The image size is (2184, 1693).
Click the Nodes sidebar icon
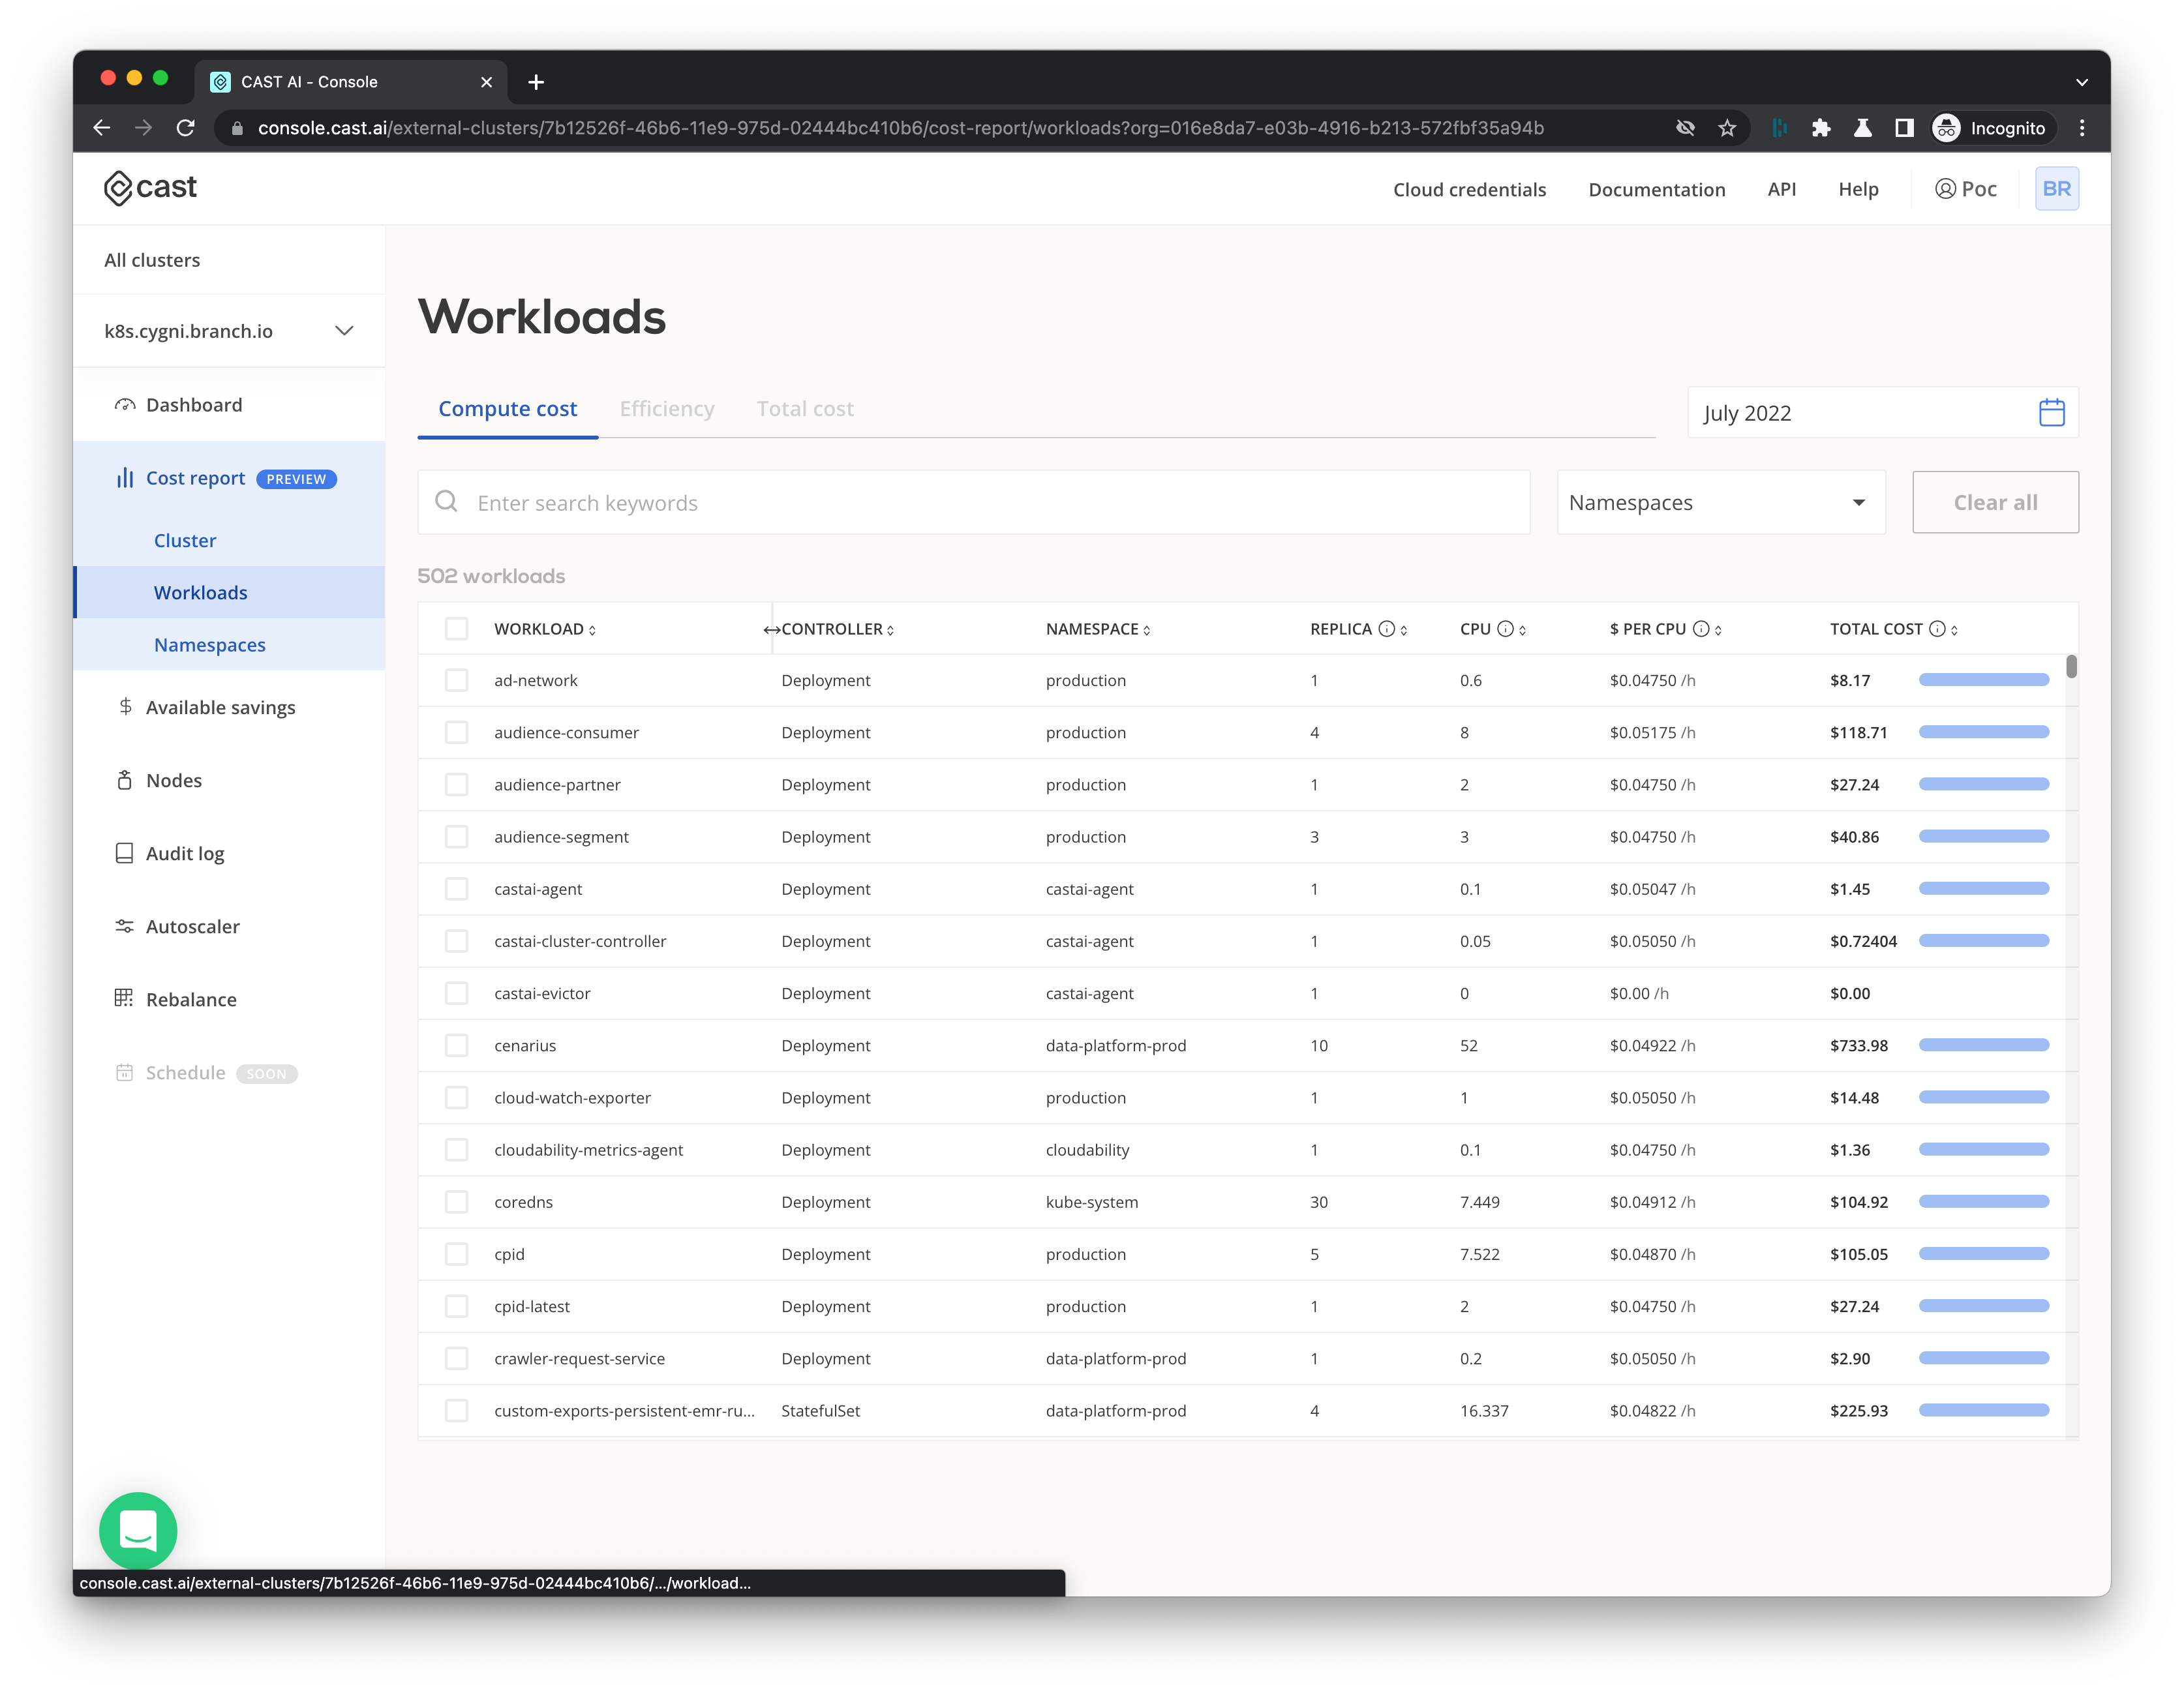point(124,780)
